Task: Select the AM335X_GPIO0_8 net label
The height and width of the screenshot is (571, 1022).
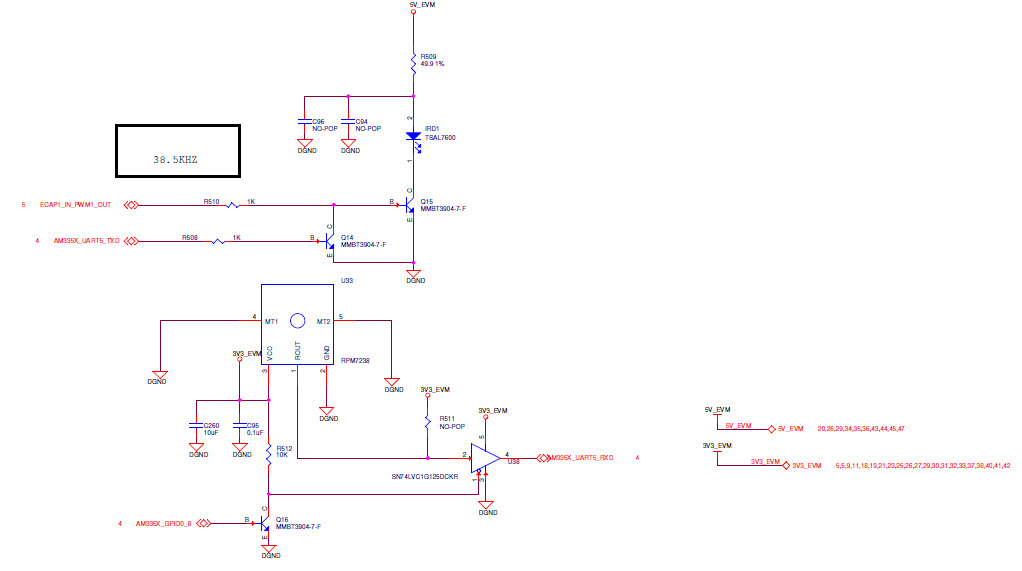Action: tap(164, 523)
